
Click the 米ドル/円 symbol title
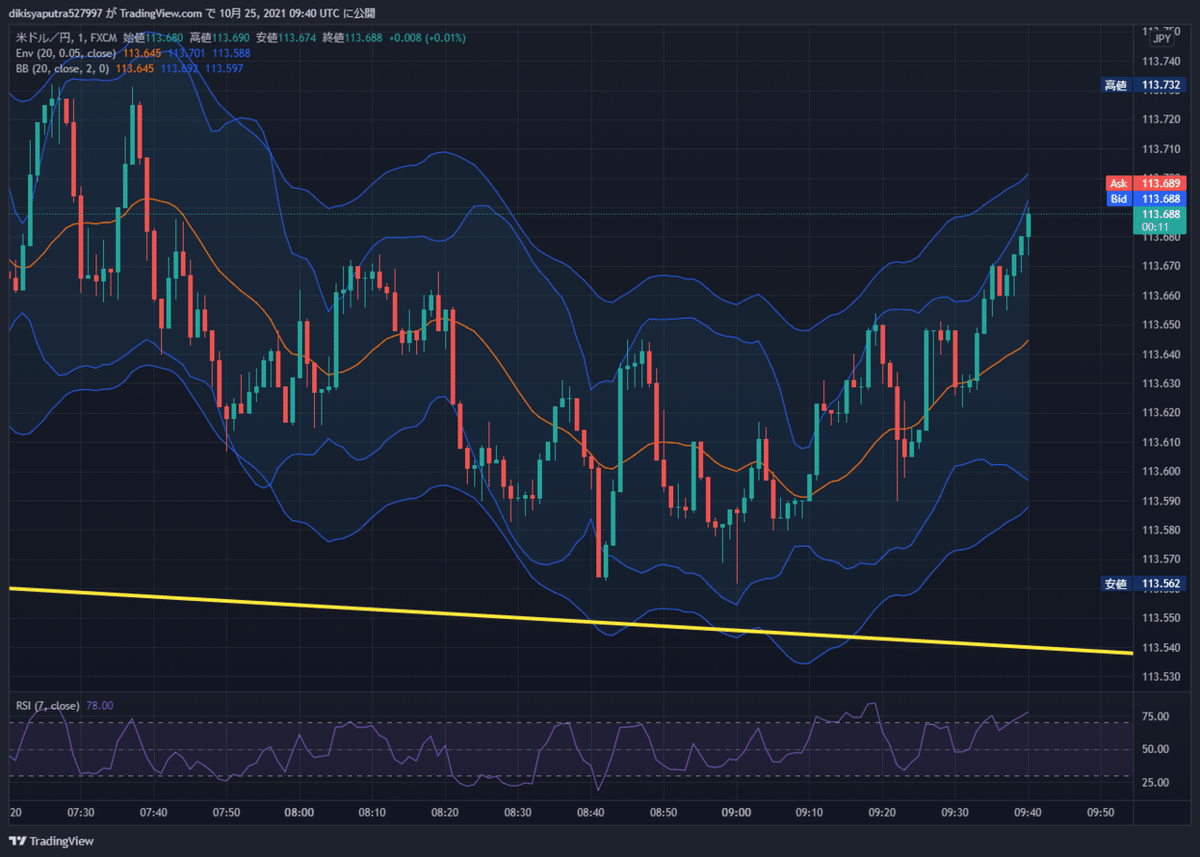pos(43,38)
